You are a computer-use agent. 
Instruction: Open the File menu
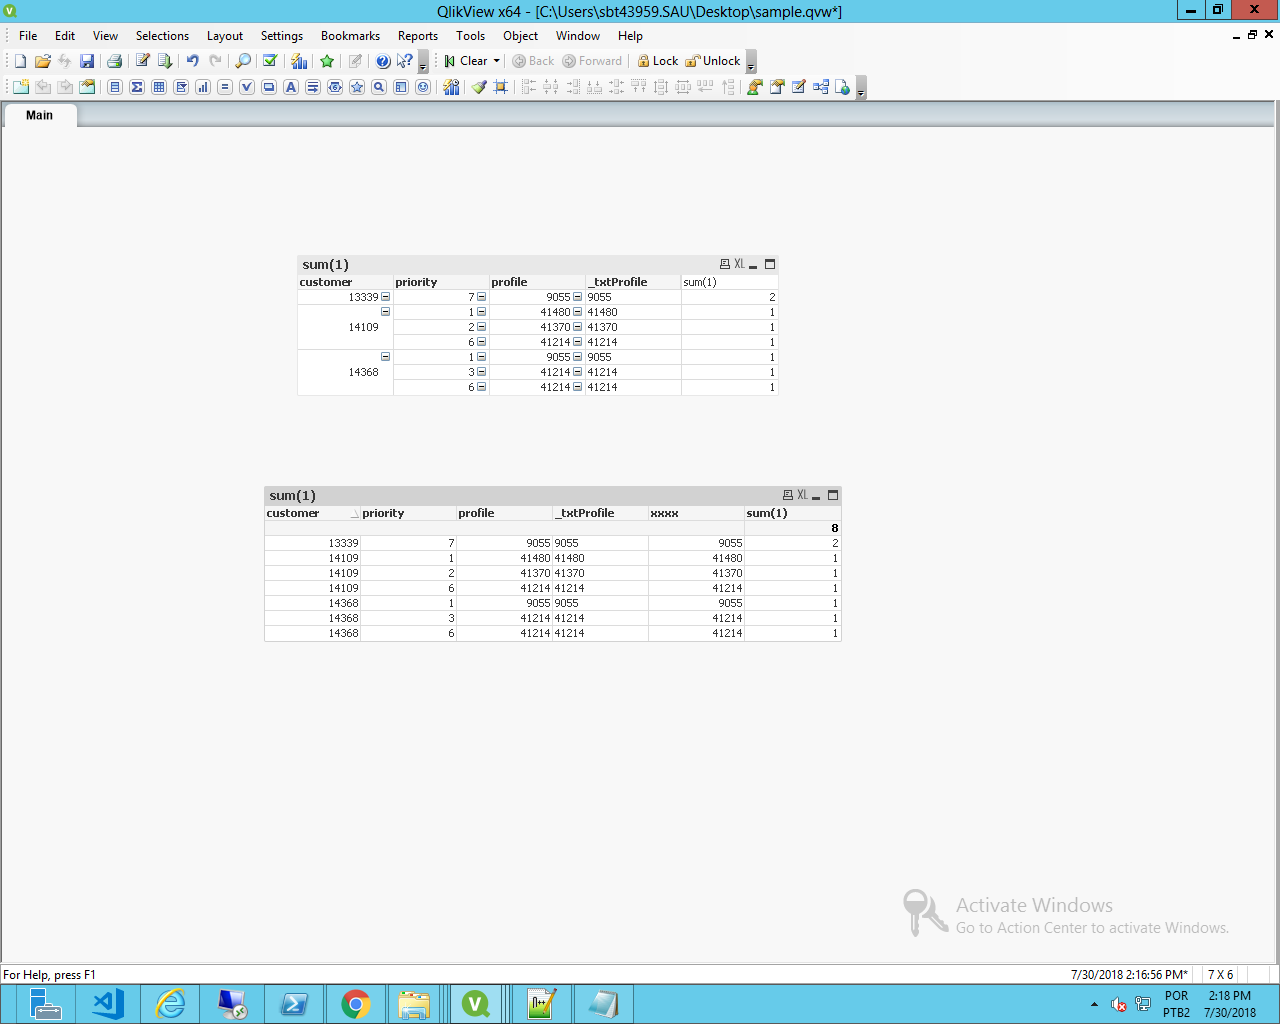tap(28, 36)
